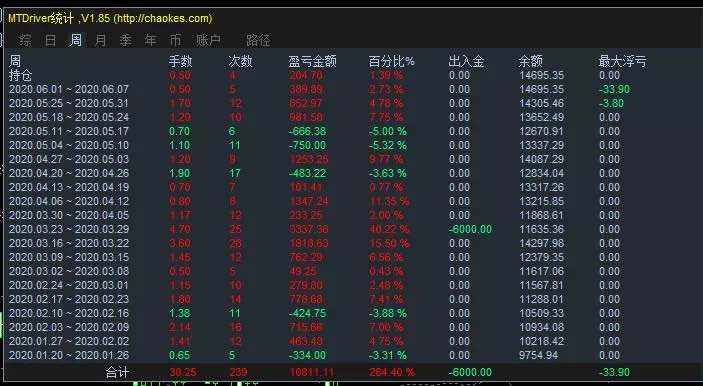Select the 周 weekly tab

(x=75, y=40)
